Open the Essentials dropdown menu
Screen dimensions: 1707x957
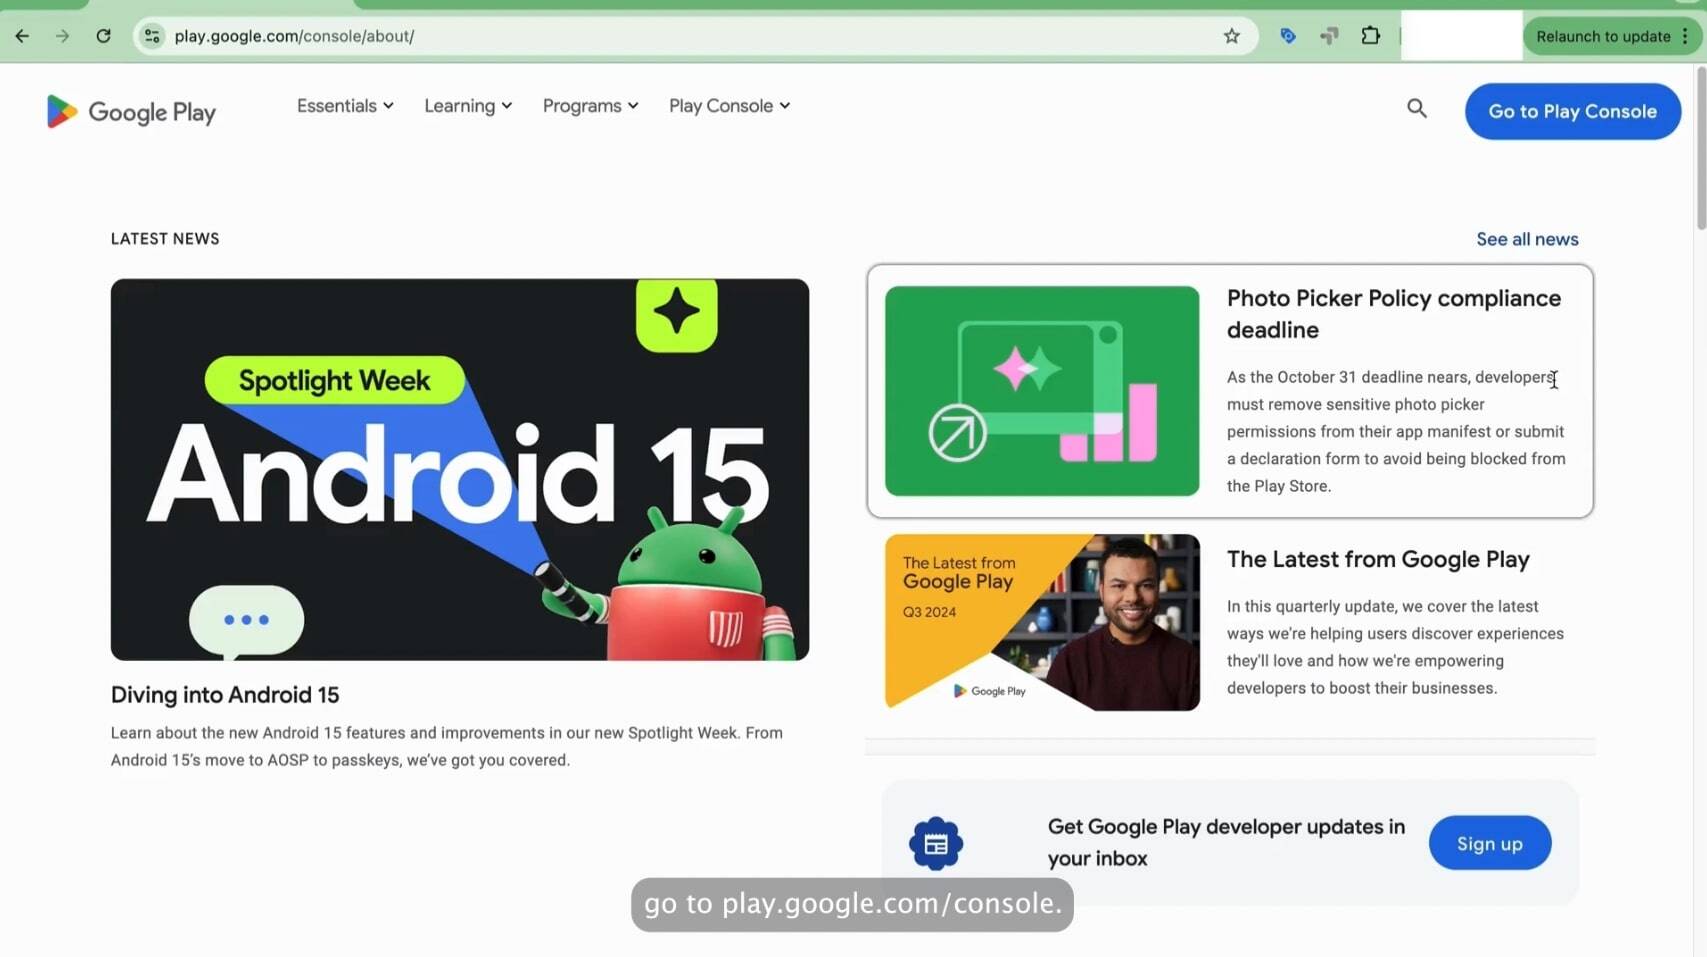pos(344,105)
